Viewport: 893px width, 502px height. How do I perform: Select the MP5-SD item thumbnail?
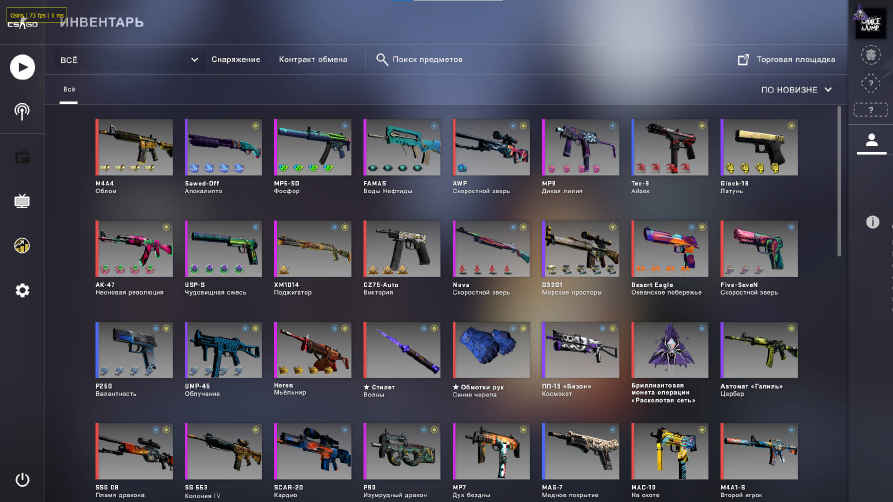click(x=312, y=147)
